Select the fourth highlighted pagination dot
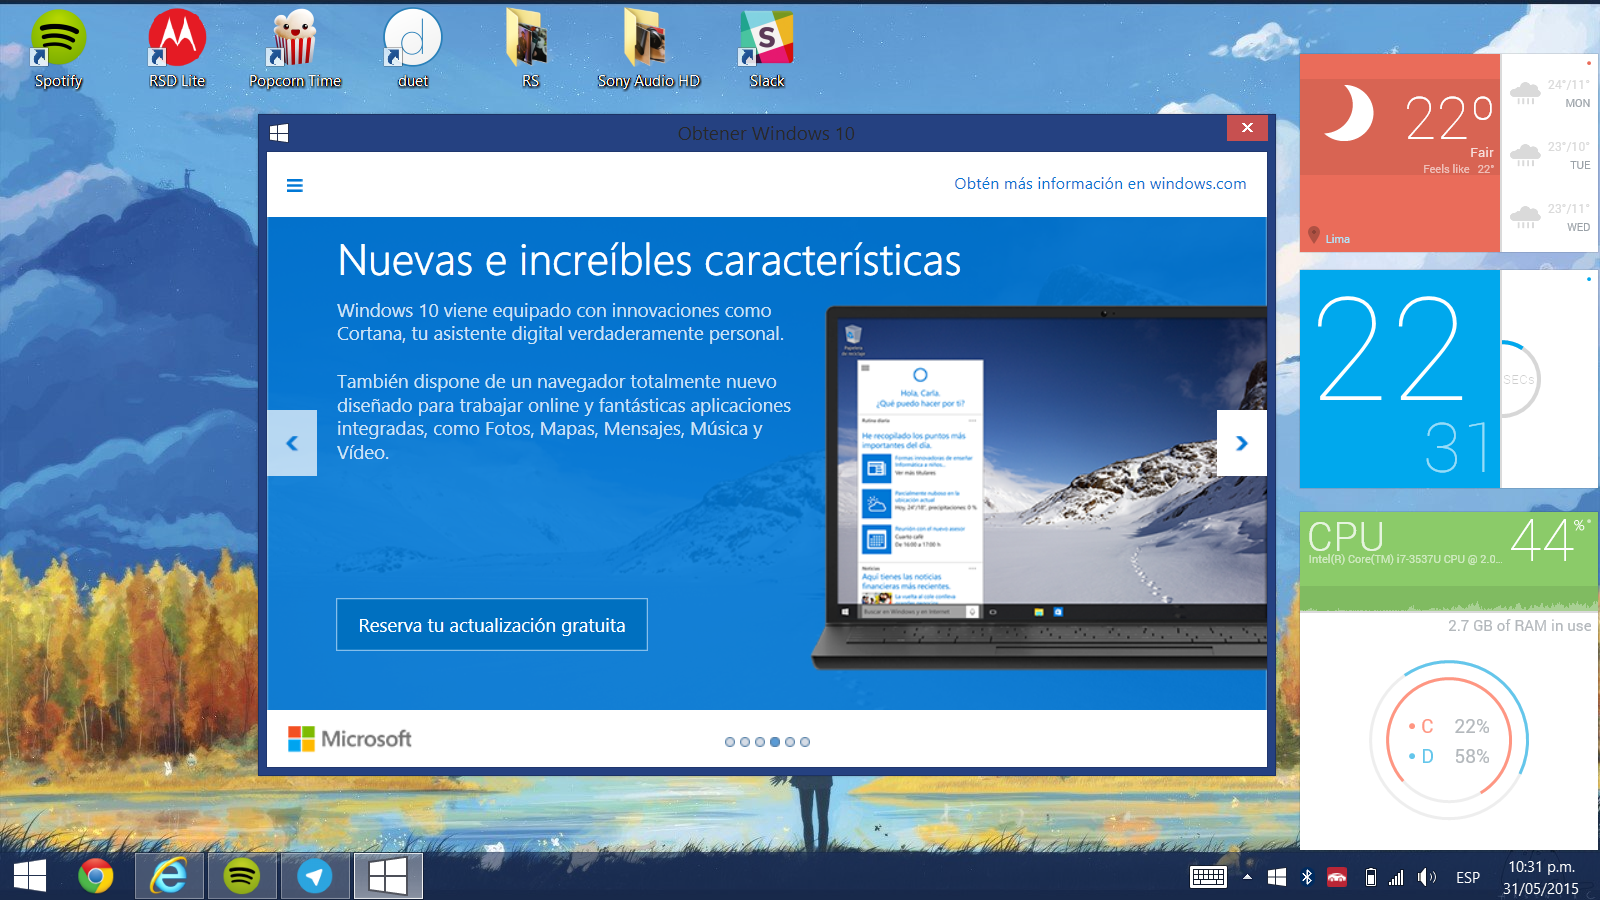 pyautogui.click(x=775, y=742)
